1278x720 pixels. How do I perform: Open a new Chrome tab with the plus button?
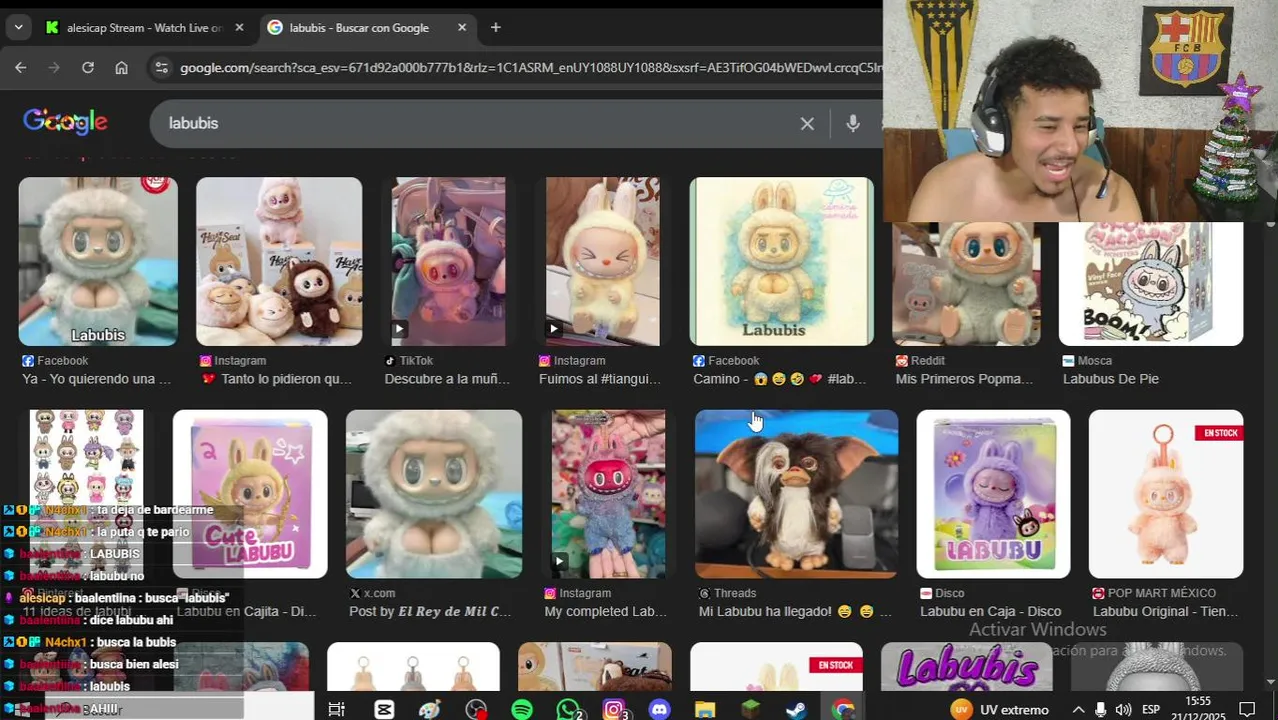[x=495, y=27]
